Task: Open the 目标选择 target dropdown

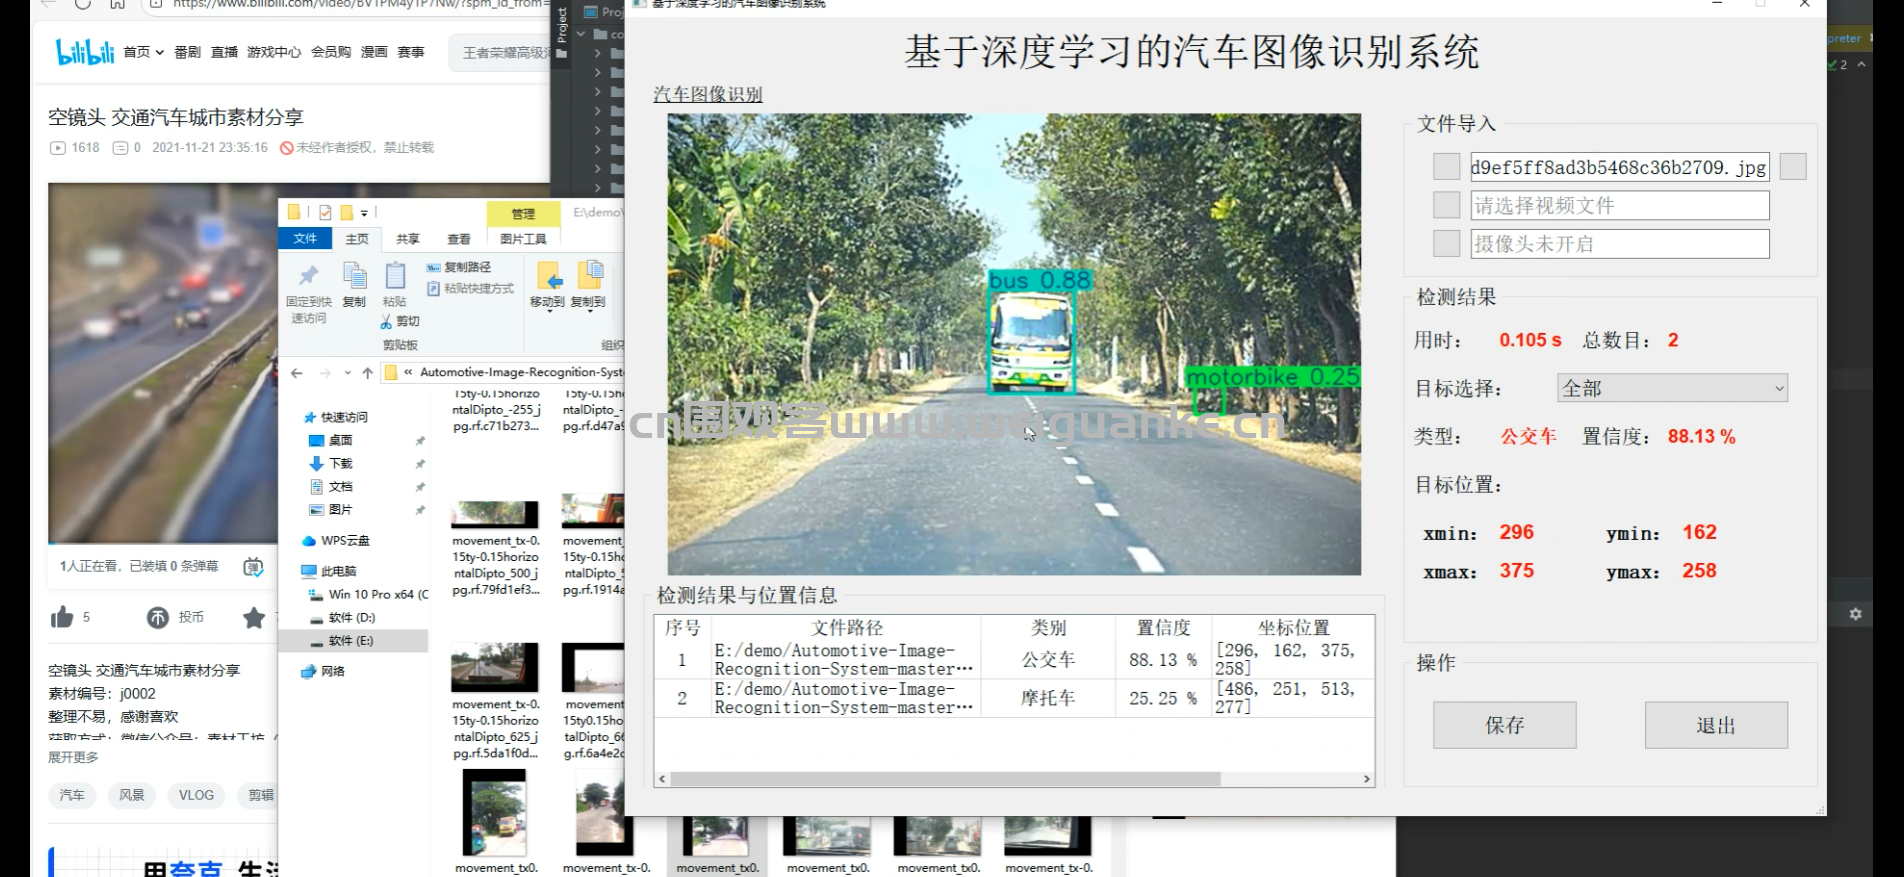Action: tap(1672, 388)
